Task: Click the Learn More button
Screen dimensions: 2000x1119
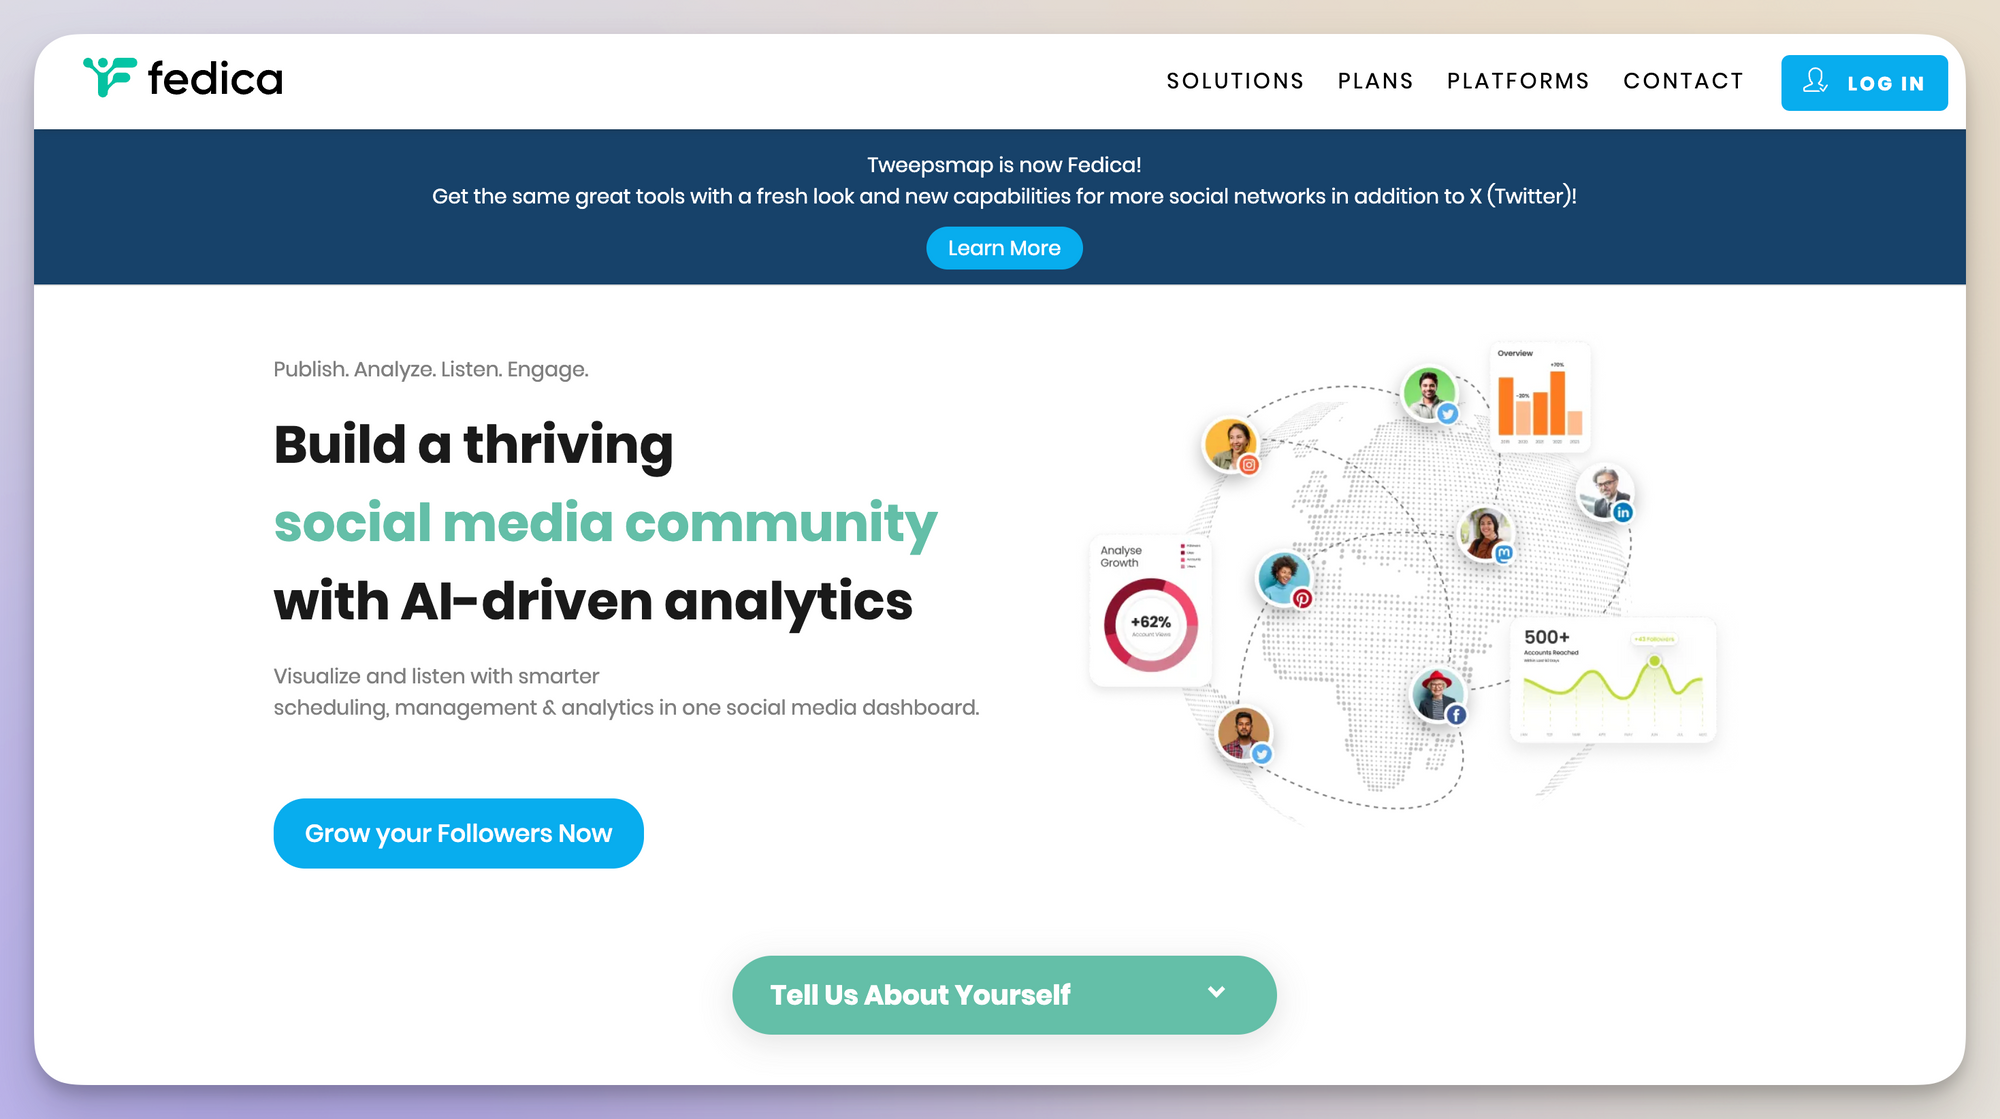Action: 1001,247
